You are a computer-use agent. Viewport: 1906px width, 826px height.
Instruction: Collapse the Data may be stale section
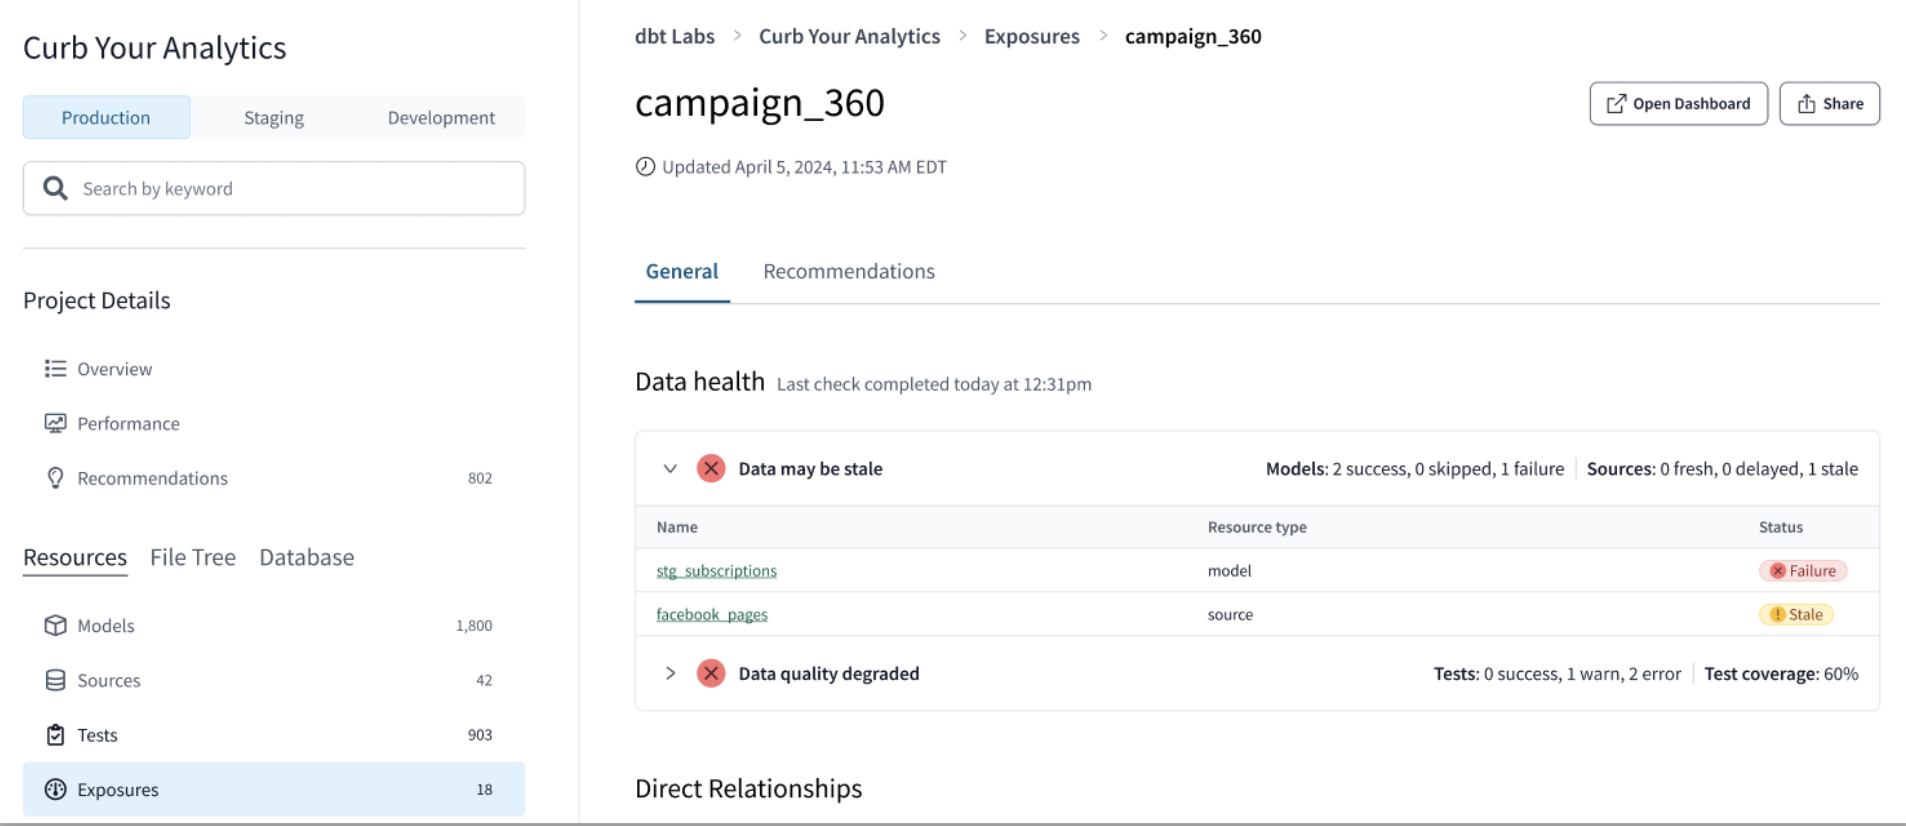coord(670,468)
